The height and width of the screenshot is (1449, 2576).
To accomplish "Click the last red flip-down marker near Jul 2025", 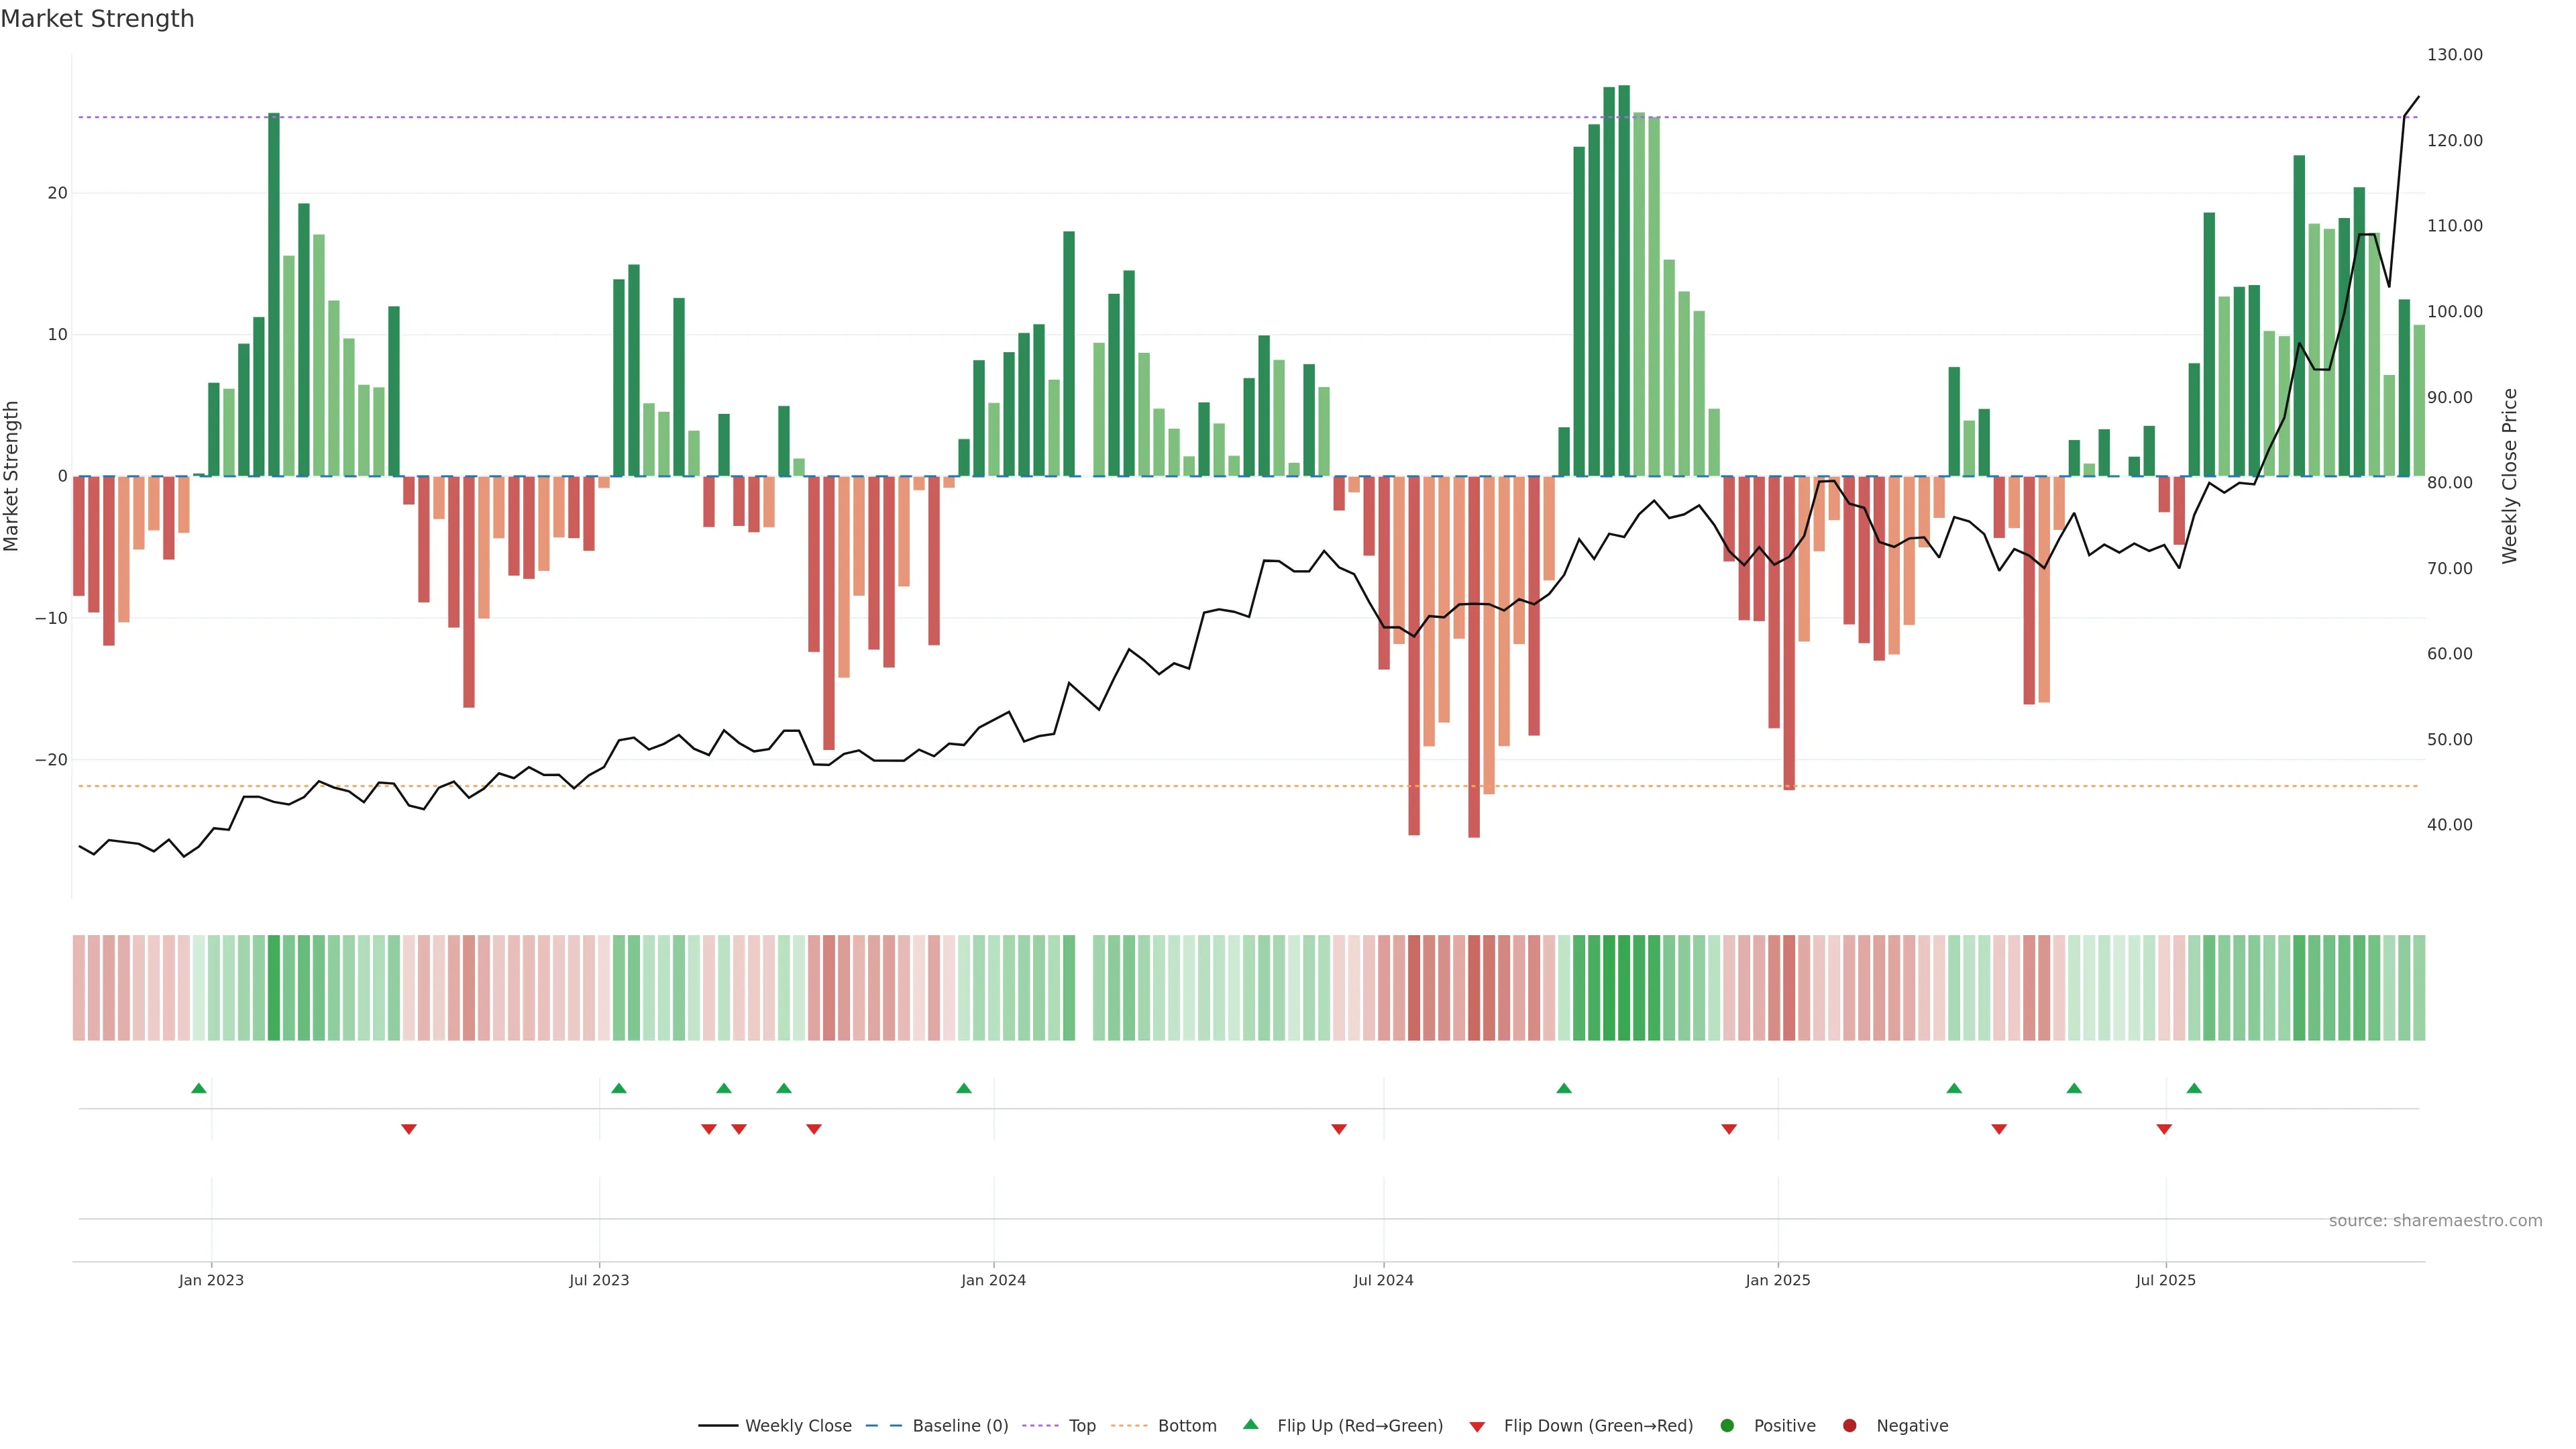I will click(2164, 1129).
